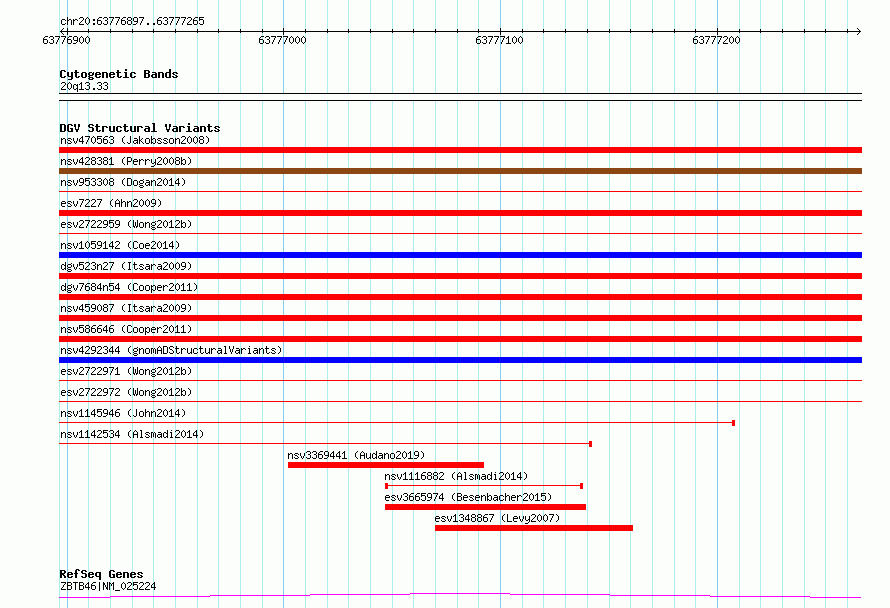Click the esv1348867 (Levy2007) label

(x=497, y=518)
